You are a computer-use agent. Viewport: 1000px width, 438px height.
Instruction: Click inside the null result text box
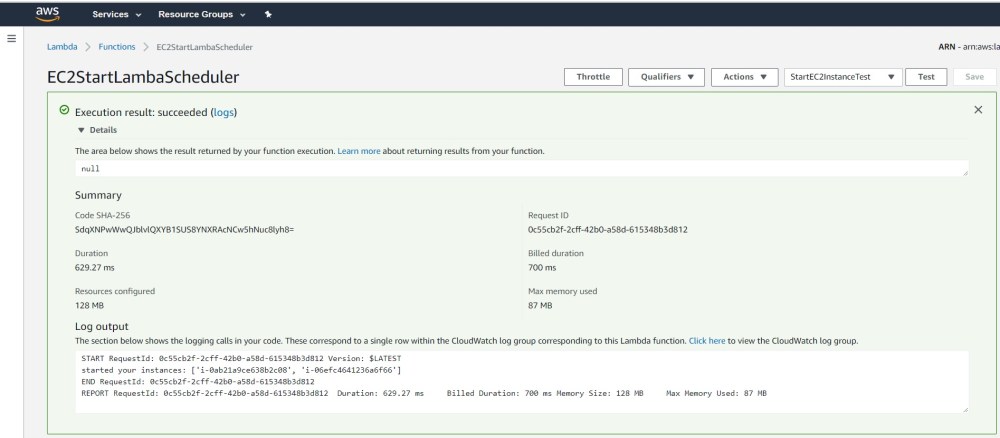[x=520, y=169]
